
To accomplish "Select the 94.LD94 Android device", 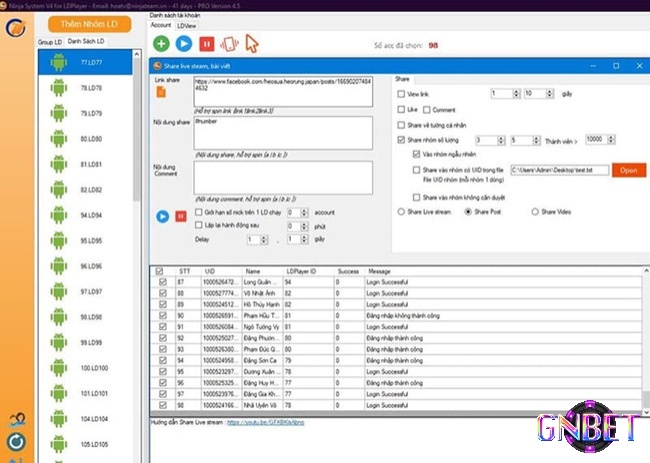I will (85, 215).
